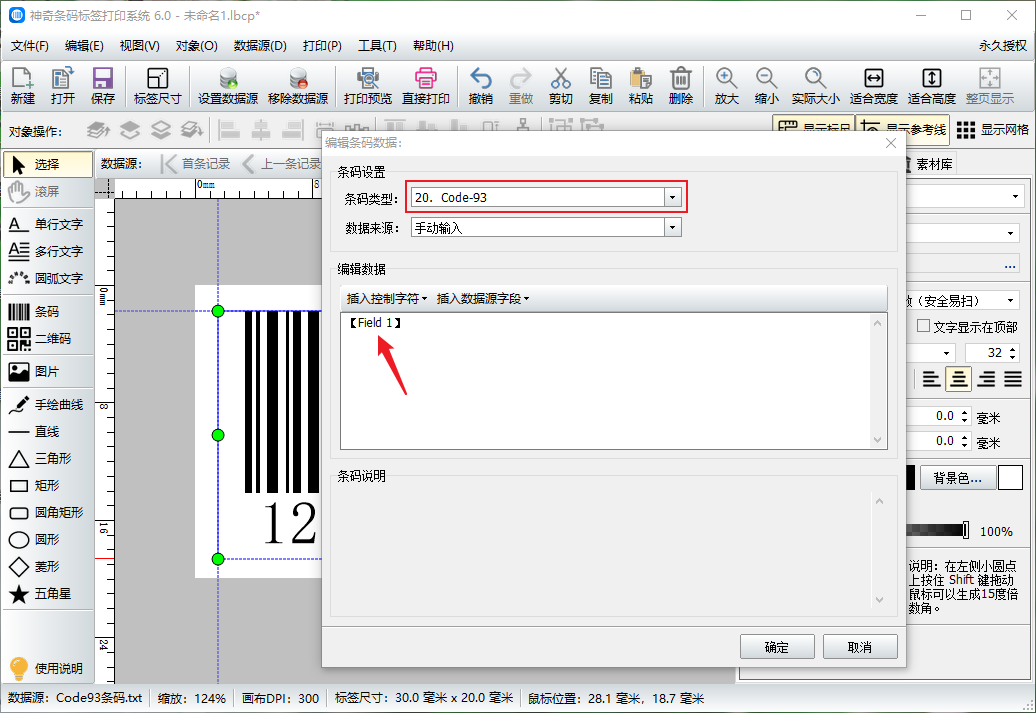Select the 选择 pointer tool
Viewport: 1036px width, 713px height.
[x=48, y=165]
